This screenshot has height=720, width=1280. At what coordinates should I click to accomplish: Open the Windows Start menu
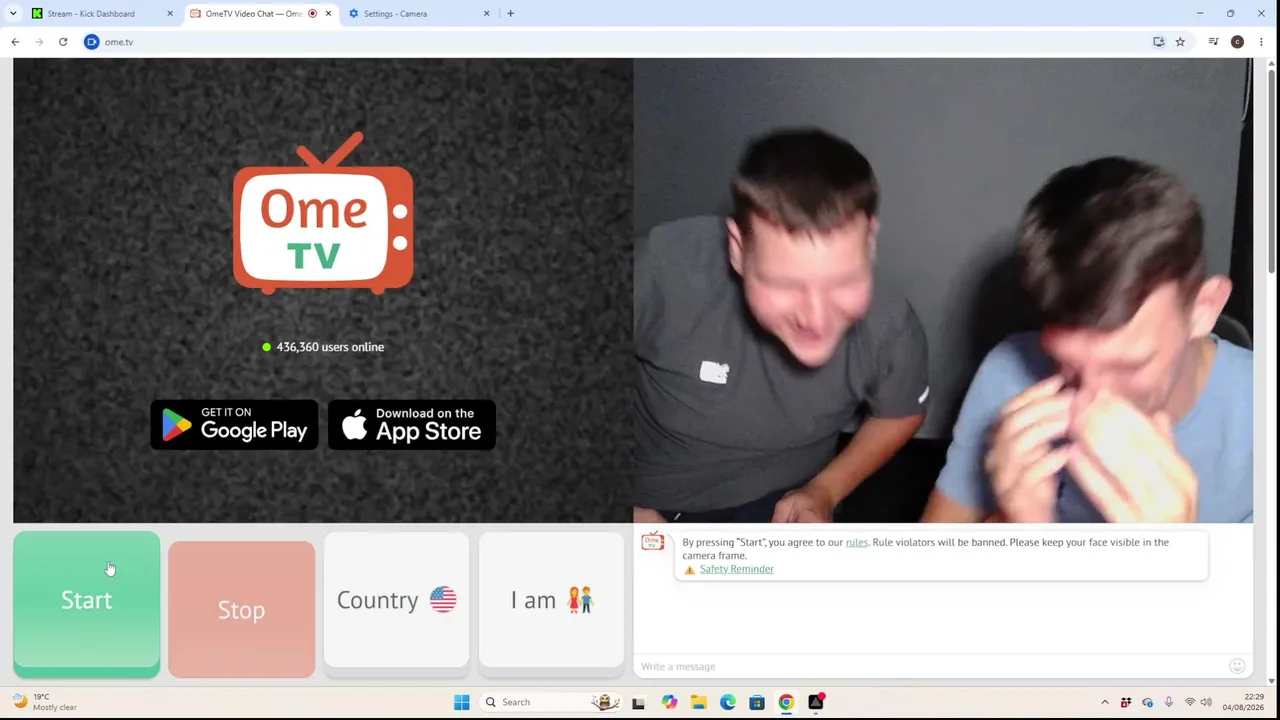click(462, 702)
